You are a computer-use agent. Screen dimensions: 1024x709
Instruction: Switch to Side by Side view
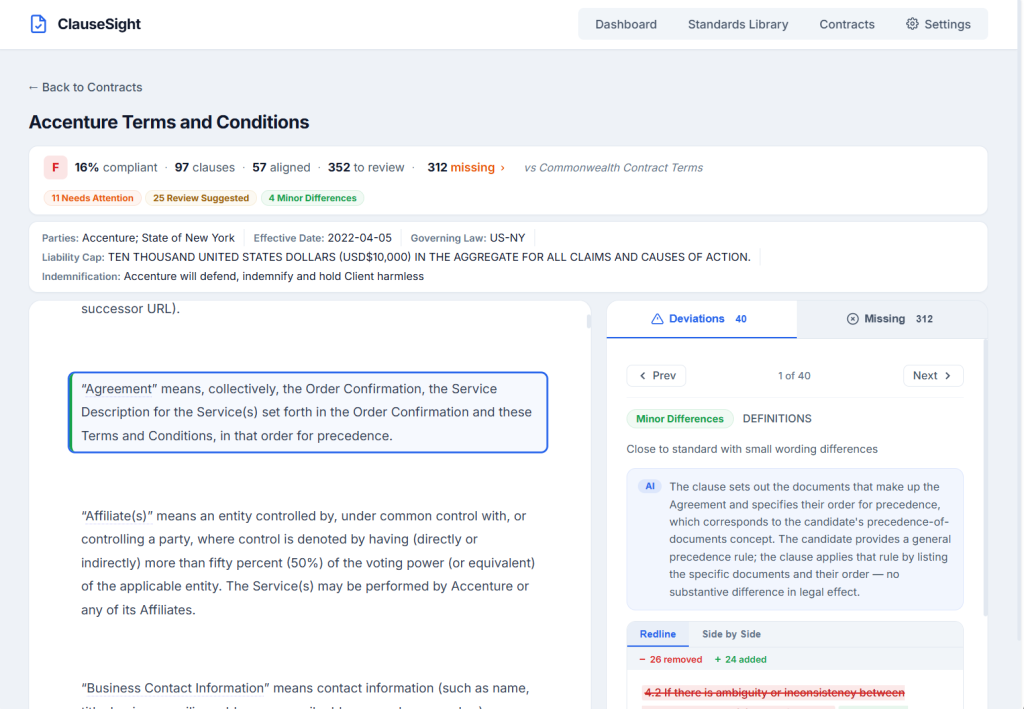(731, 634)
